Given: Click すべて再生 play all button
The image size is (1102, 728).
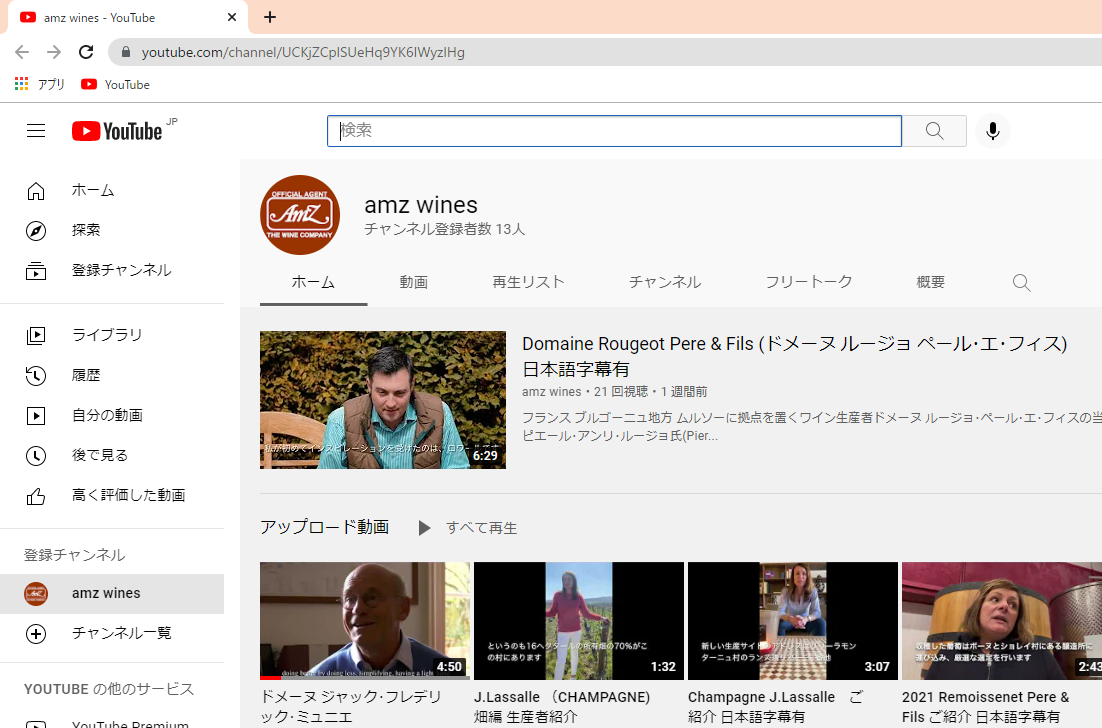Looking at the screenshot, I should pyautogui.click(x=468, y=528).
